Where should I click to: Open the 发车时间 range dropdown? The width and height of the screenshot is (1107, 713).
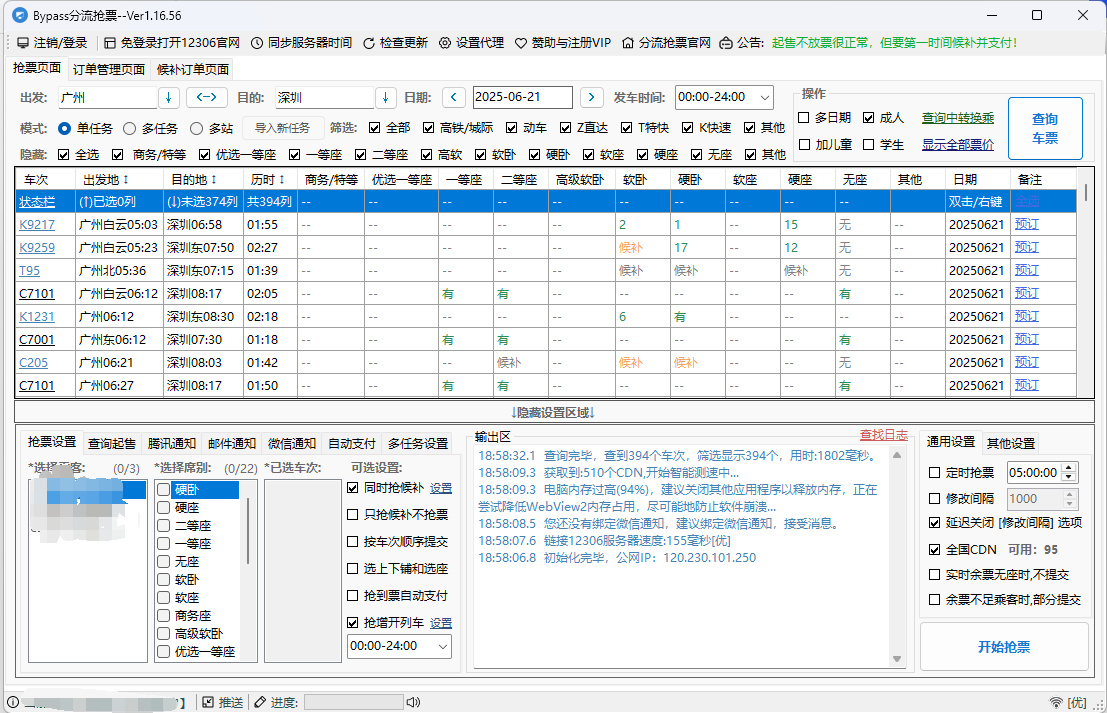coord(765,97)
